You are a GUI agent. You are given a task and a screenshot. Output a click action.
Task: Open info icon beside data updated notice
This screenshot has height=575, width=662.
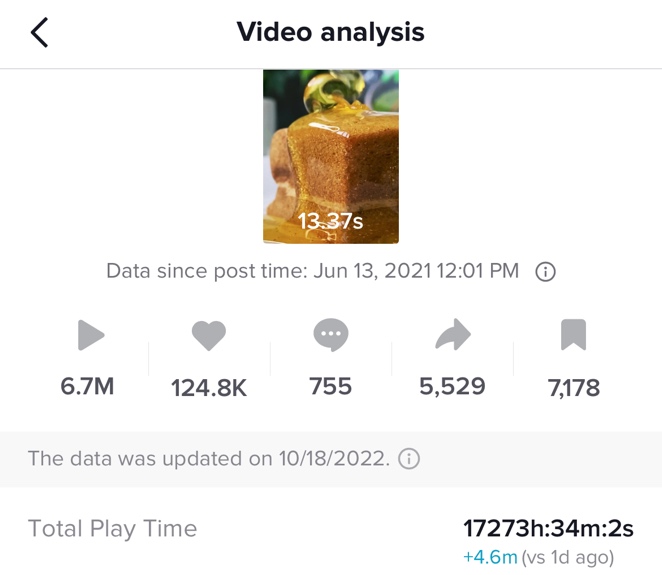(x=409, y=459)
